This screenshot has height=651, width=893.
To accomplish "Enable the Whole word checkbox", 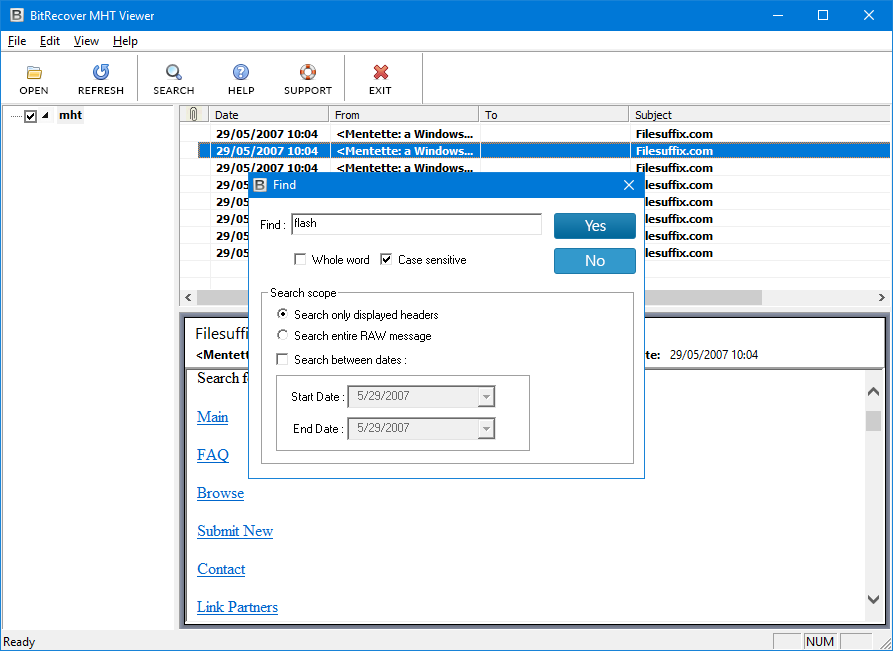I will point(300,260).
